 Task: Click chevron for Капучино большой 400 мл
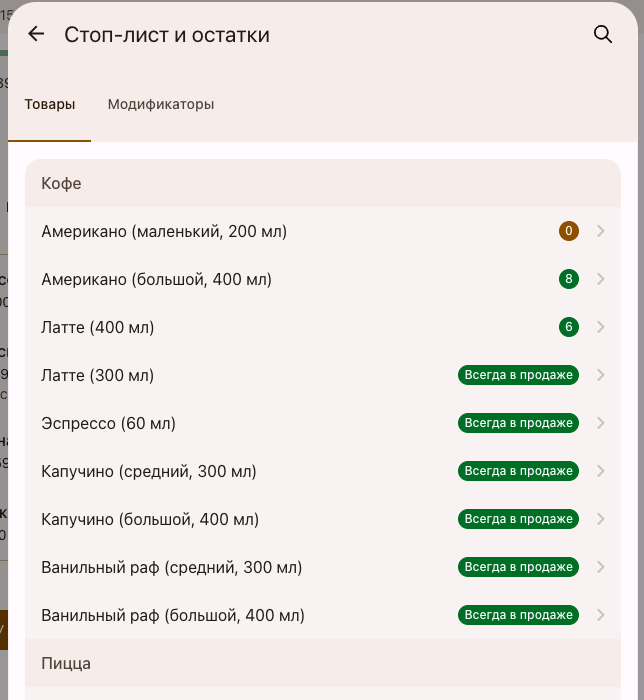tap(601, 519)
